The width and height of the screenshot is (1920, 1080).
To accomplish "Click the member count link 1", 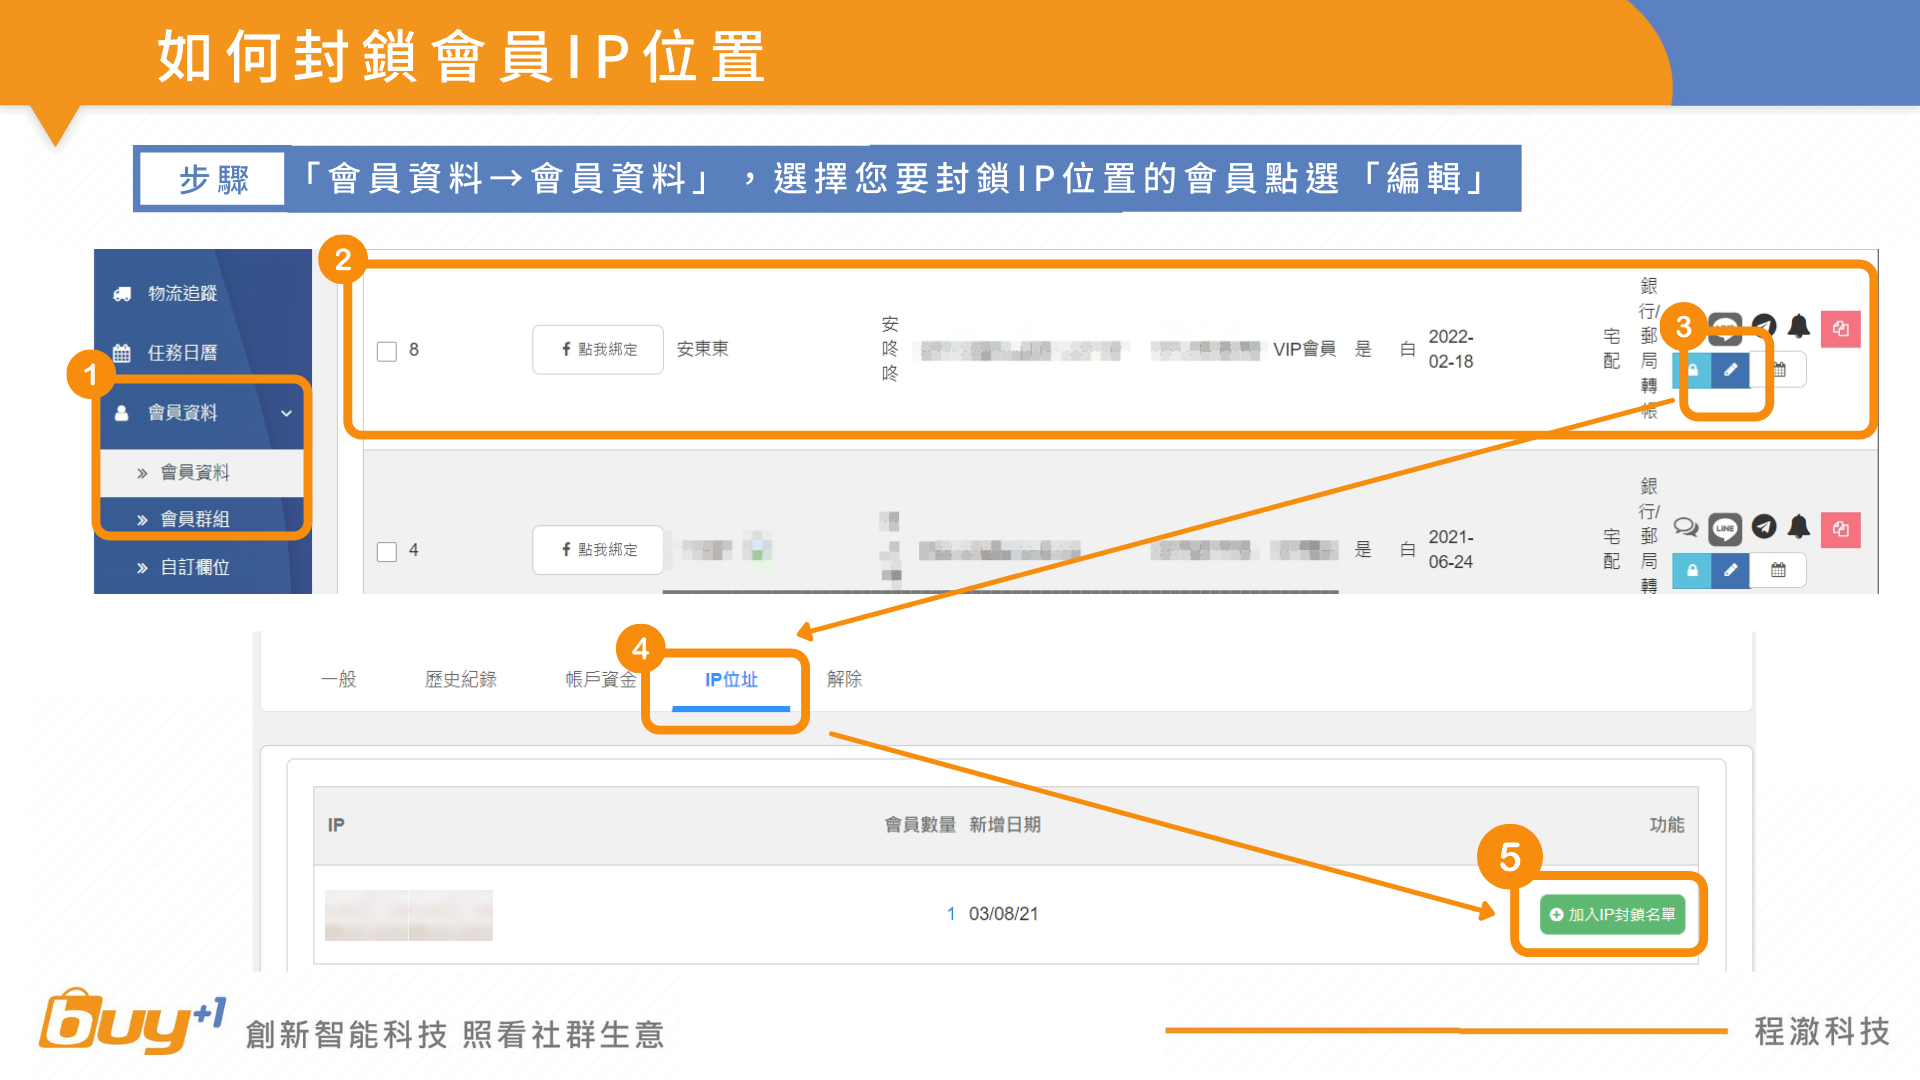I will tap(951, 914).
